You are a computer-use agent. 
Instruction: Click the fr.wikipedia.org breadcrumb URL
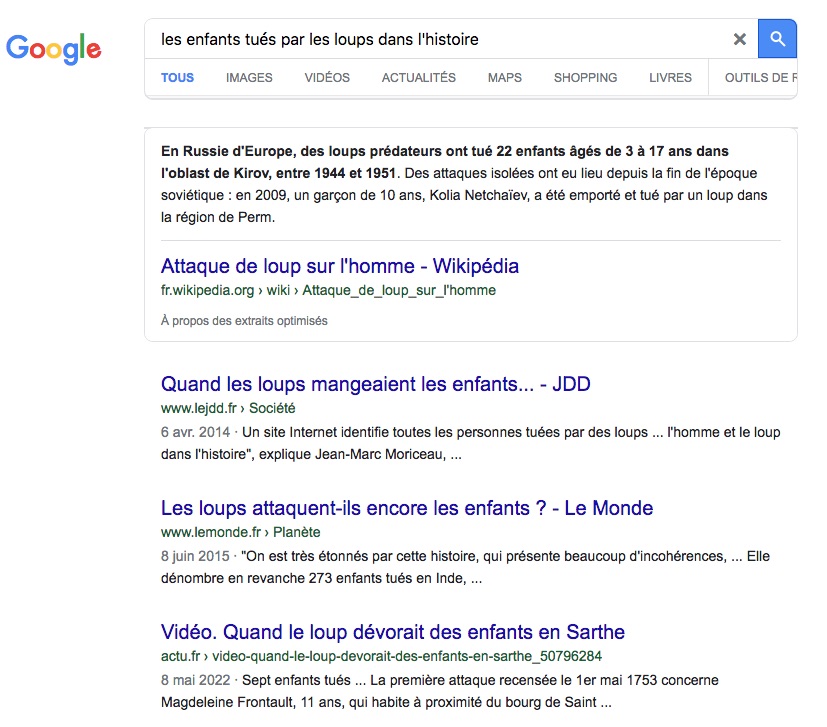[x=328, y=290]
